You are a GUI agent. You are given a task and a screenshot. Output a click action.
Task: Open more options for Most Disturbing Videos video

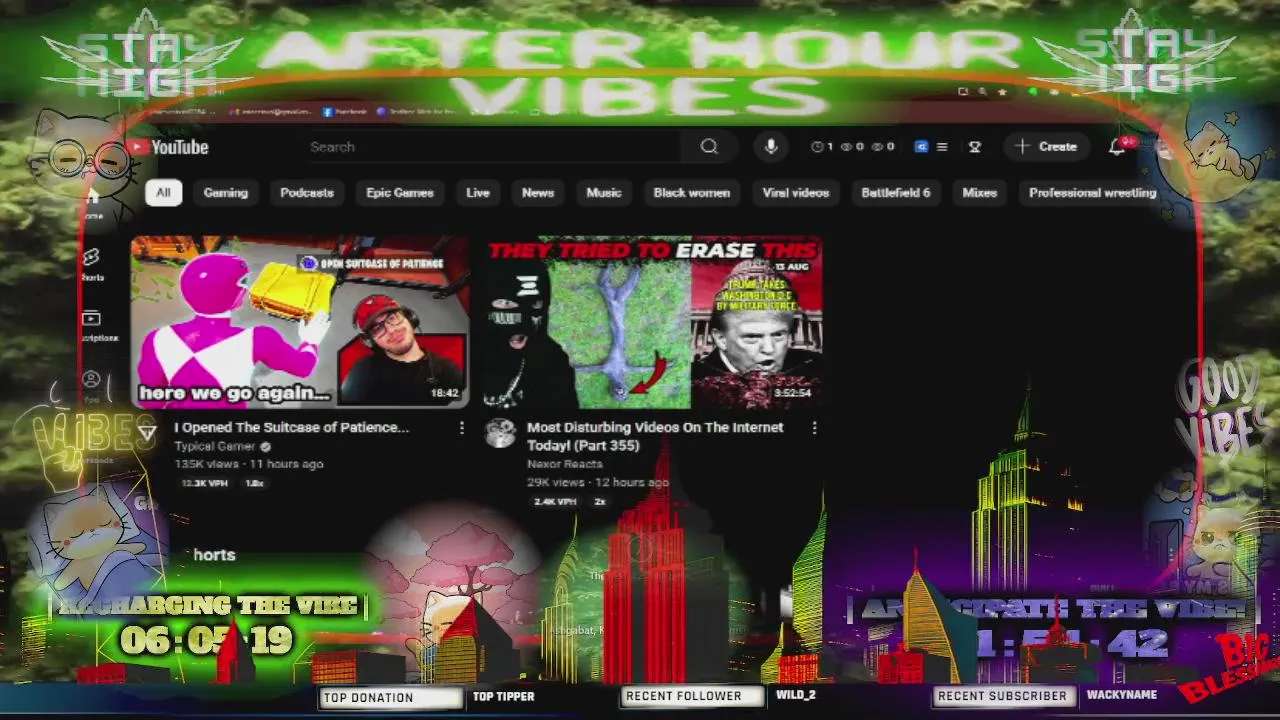(x=814, y=428)
